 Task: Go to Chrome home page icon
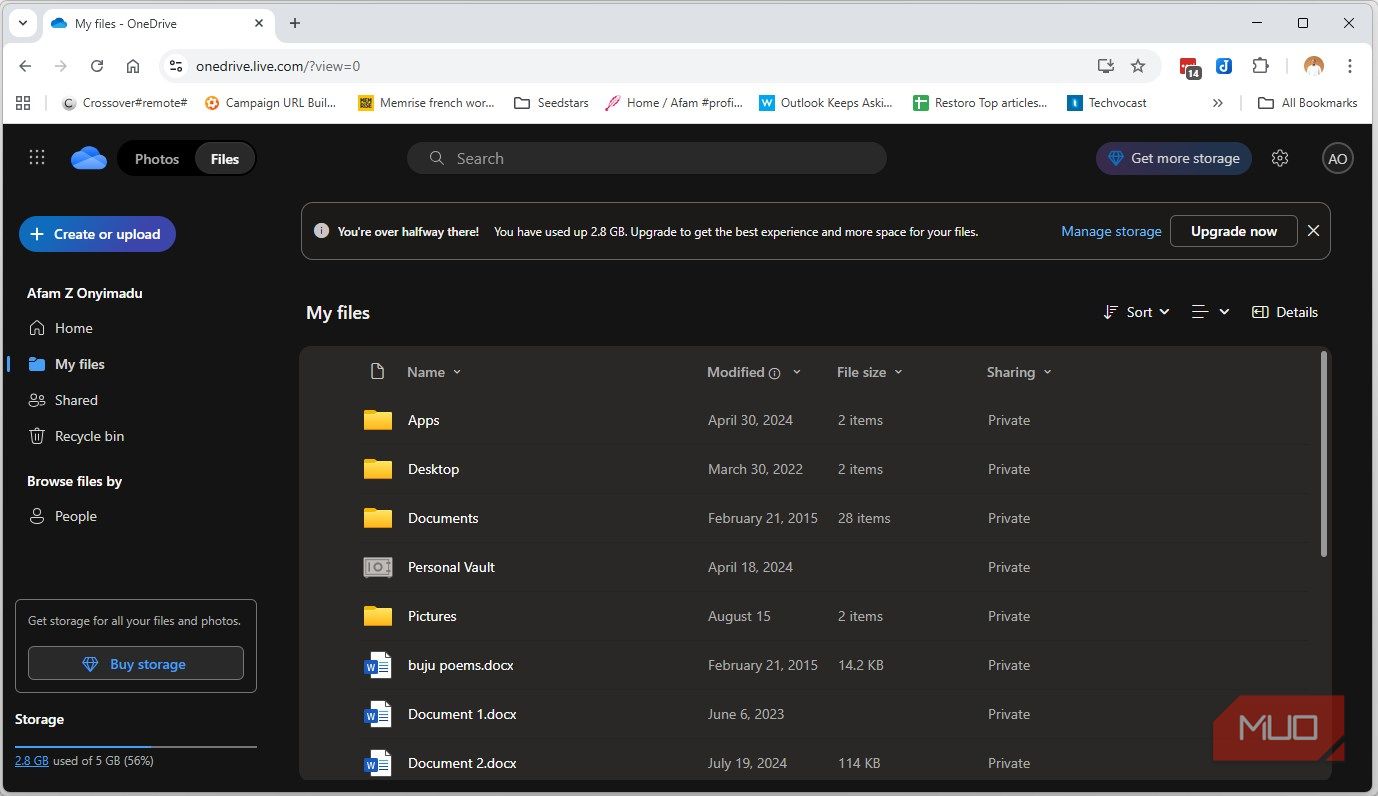(133, 66)
